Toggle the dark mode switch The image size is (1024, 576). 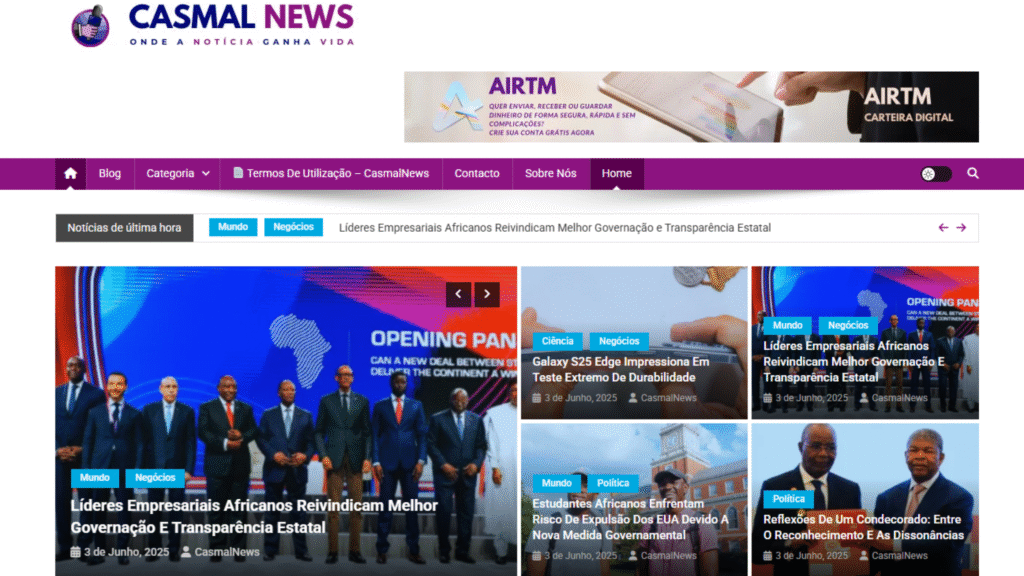coord(936,174)
